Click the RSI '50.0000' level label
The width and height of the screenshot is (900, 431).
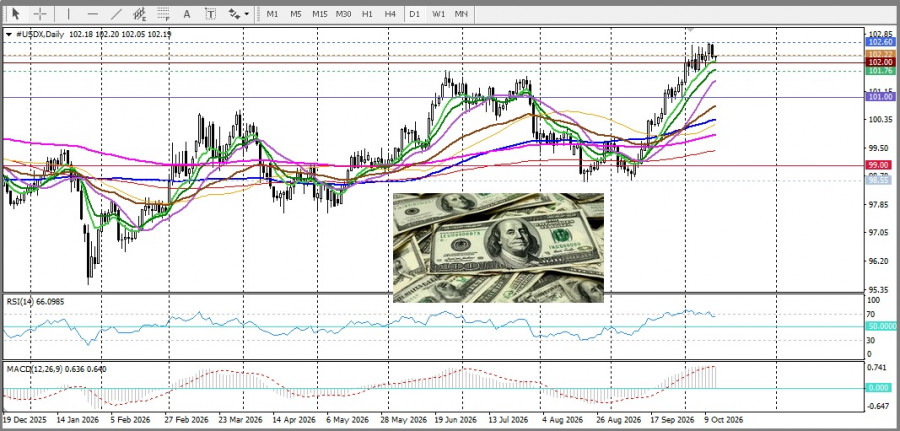pyautogui.click(x=882, y=326)
